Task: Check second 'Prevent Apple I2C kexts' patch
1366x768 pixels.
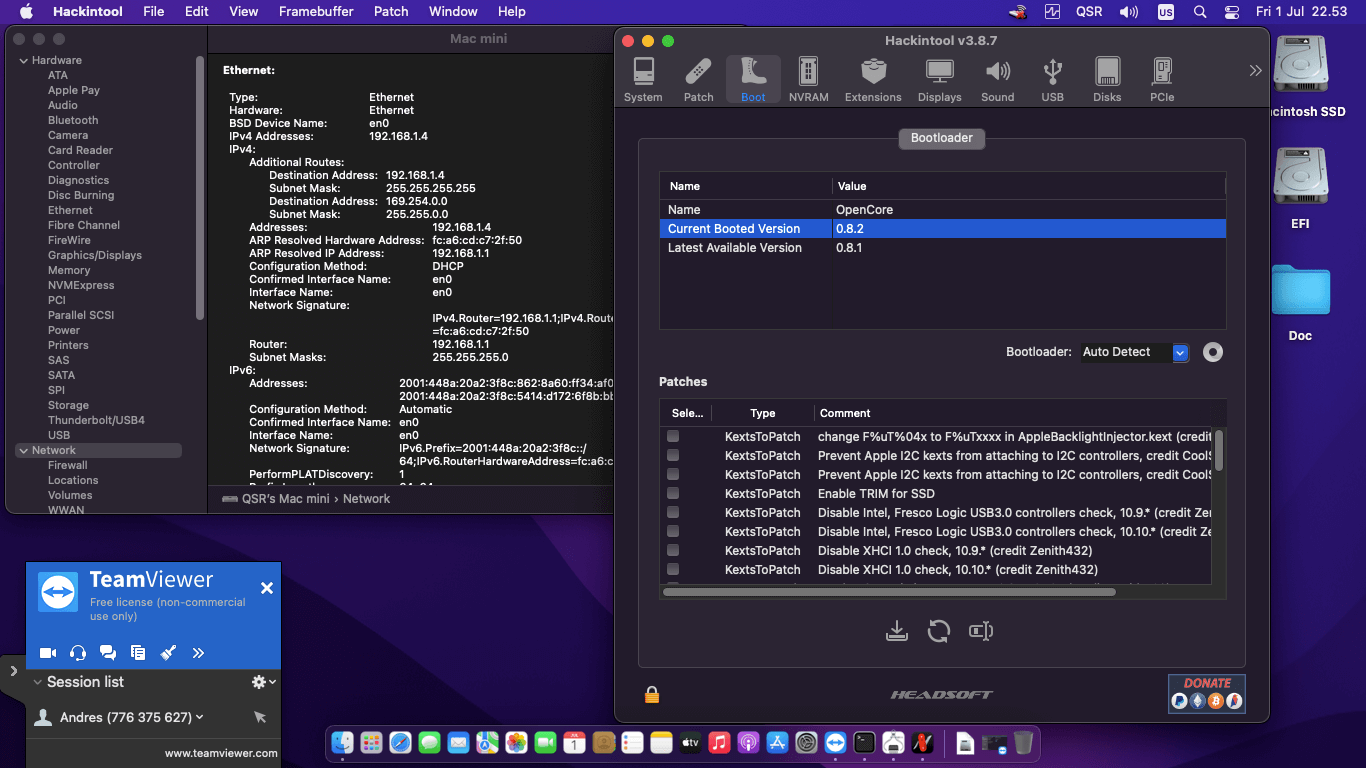Action: click(x=673, y=474)
